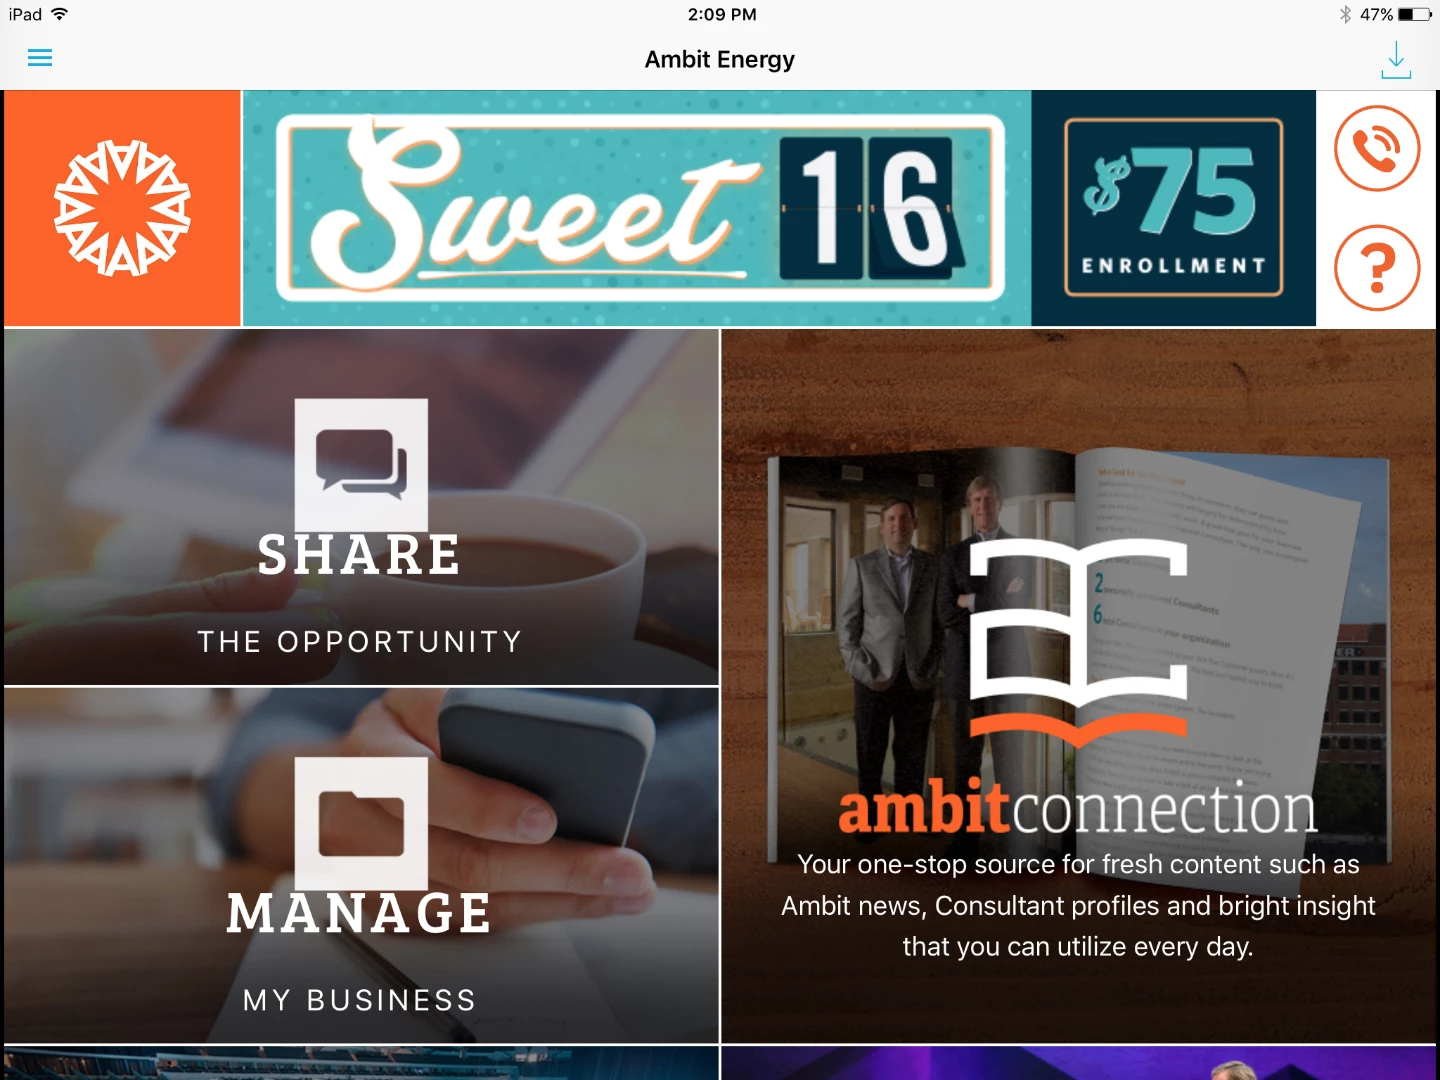This screenshot has width=1440, height=1080.
Task: Open SHARE The Opportunity tile
Action: pyautogui.click(x=361, y=507)
